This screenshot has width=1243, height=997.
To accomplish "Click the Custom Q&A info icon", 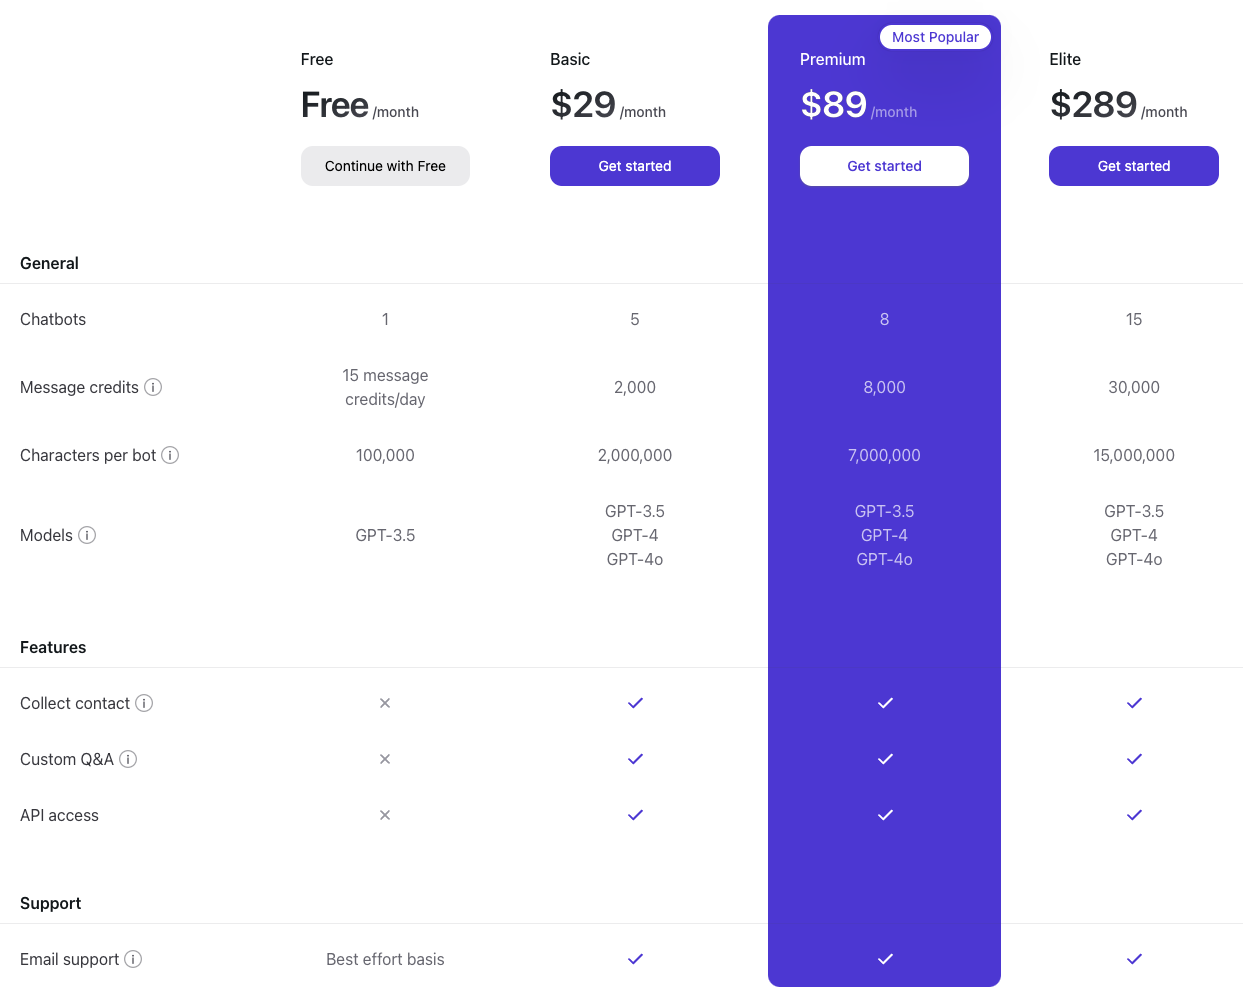I will click(128, 759).
